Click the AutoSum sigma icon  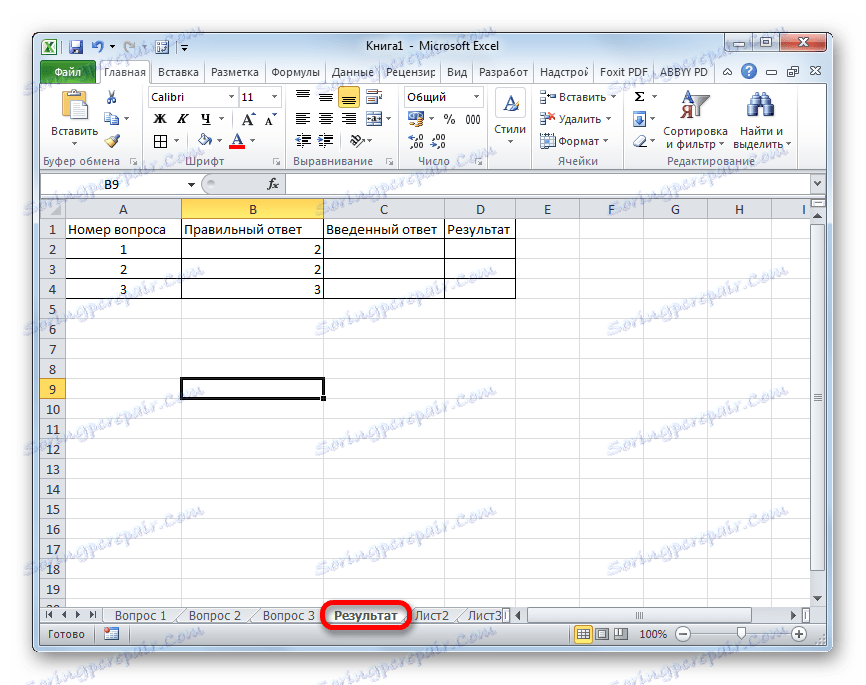pyautogui.click(x=640, y=97)
